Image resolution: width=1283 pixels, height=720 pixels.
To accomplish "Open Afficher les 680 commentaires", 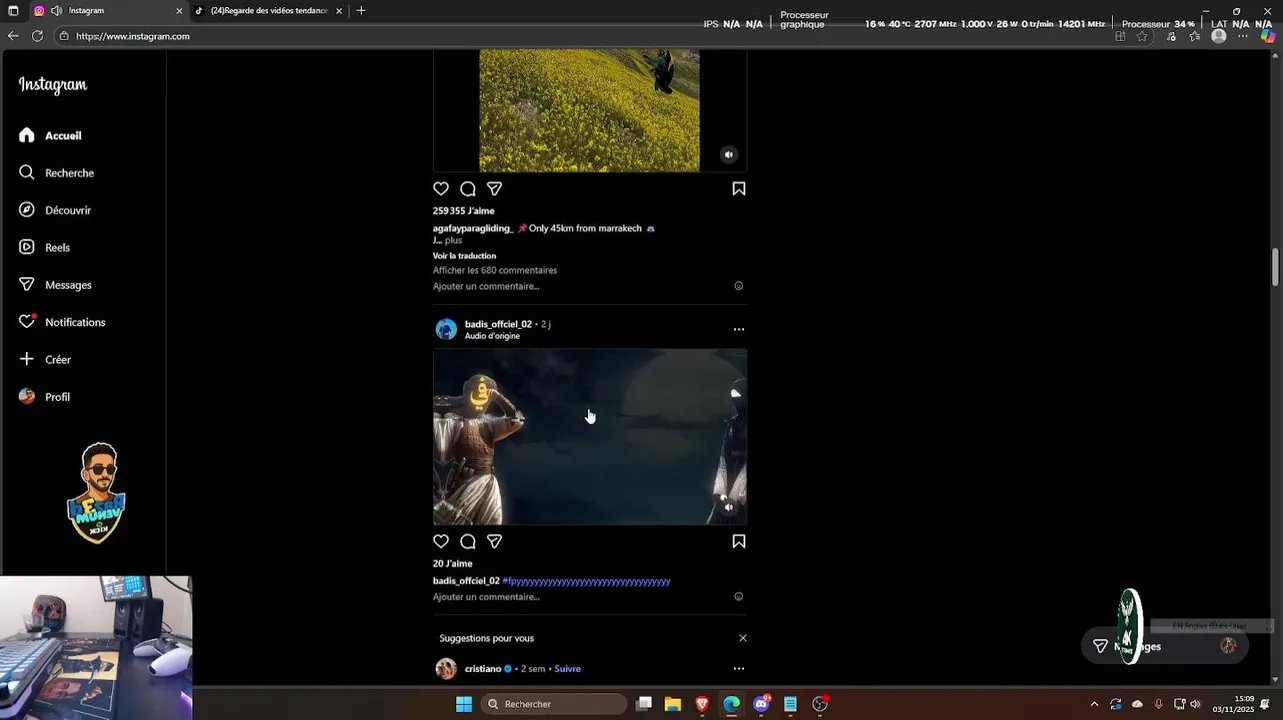I will coord(495,270).
